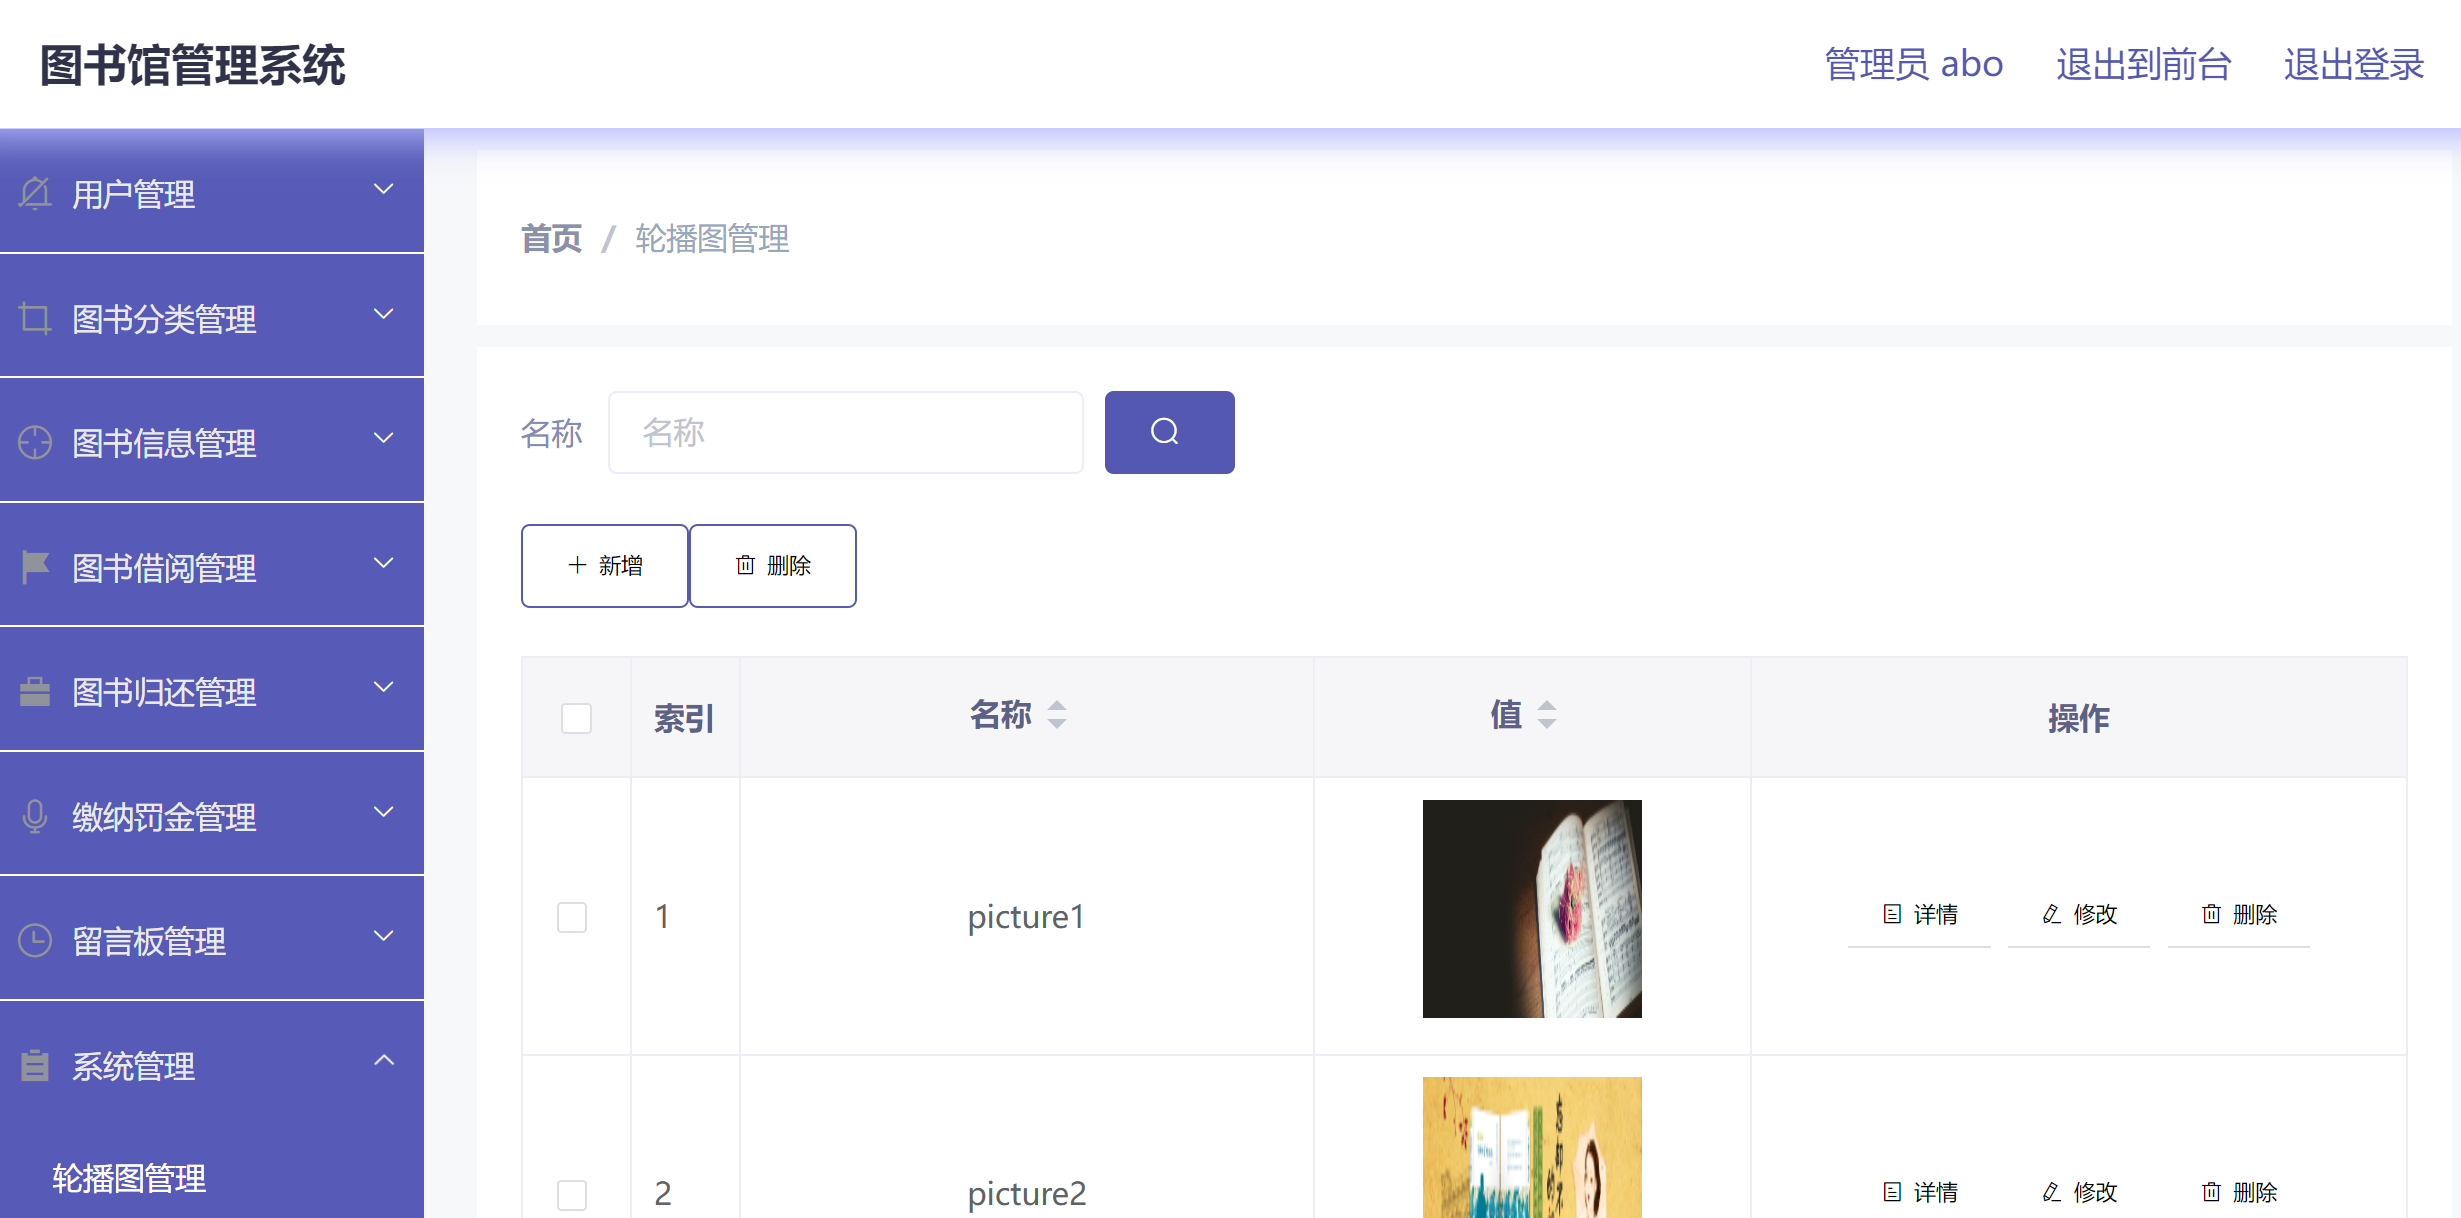This screenshot has width=2461, height=1218.
Task: Check the box for row picture2
Action: click(x=572, y=1195)
